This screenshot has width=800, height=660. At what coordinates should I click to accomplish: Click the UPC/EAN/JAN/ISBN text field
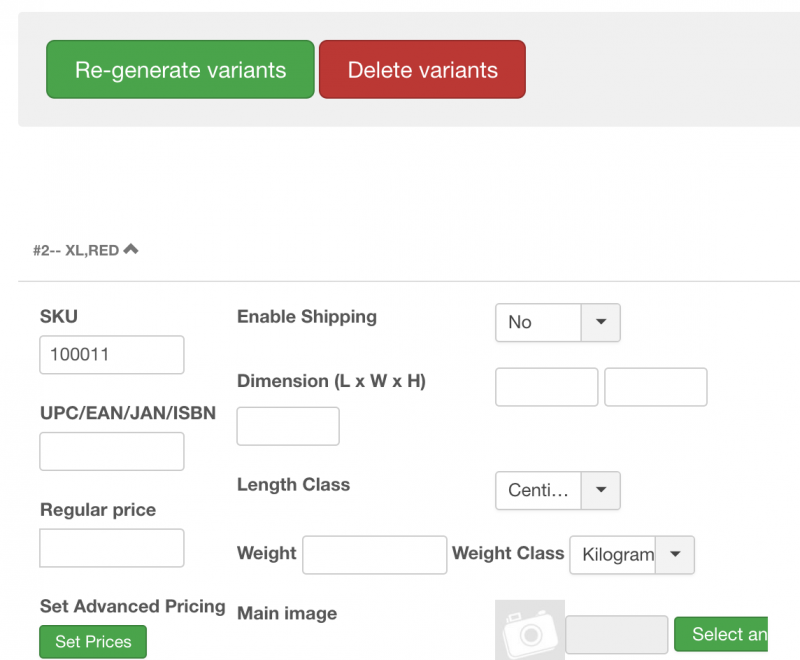pyautogui.click(x=112, y=451)
